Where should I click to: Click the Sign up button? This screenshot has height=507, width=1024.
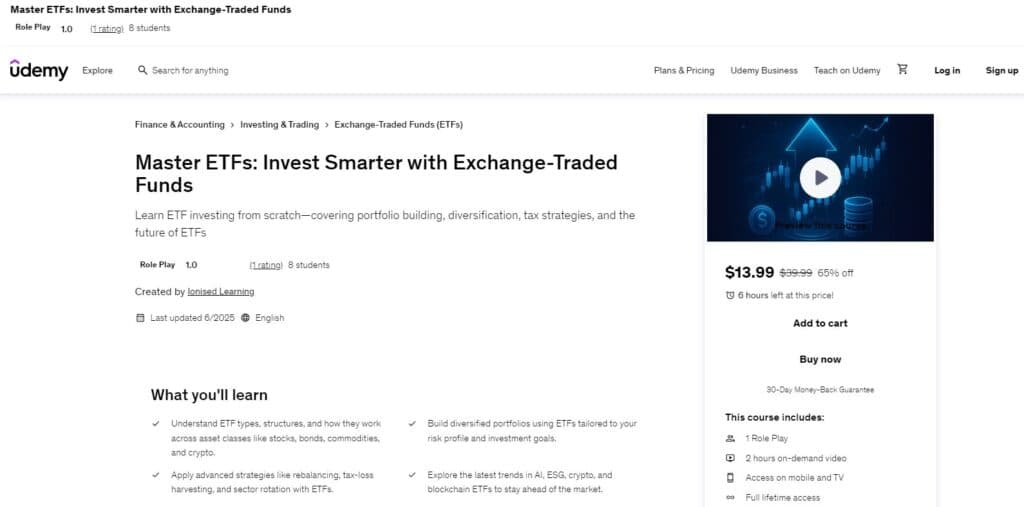[x=1001, y=71]
